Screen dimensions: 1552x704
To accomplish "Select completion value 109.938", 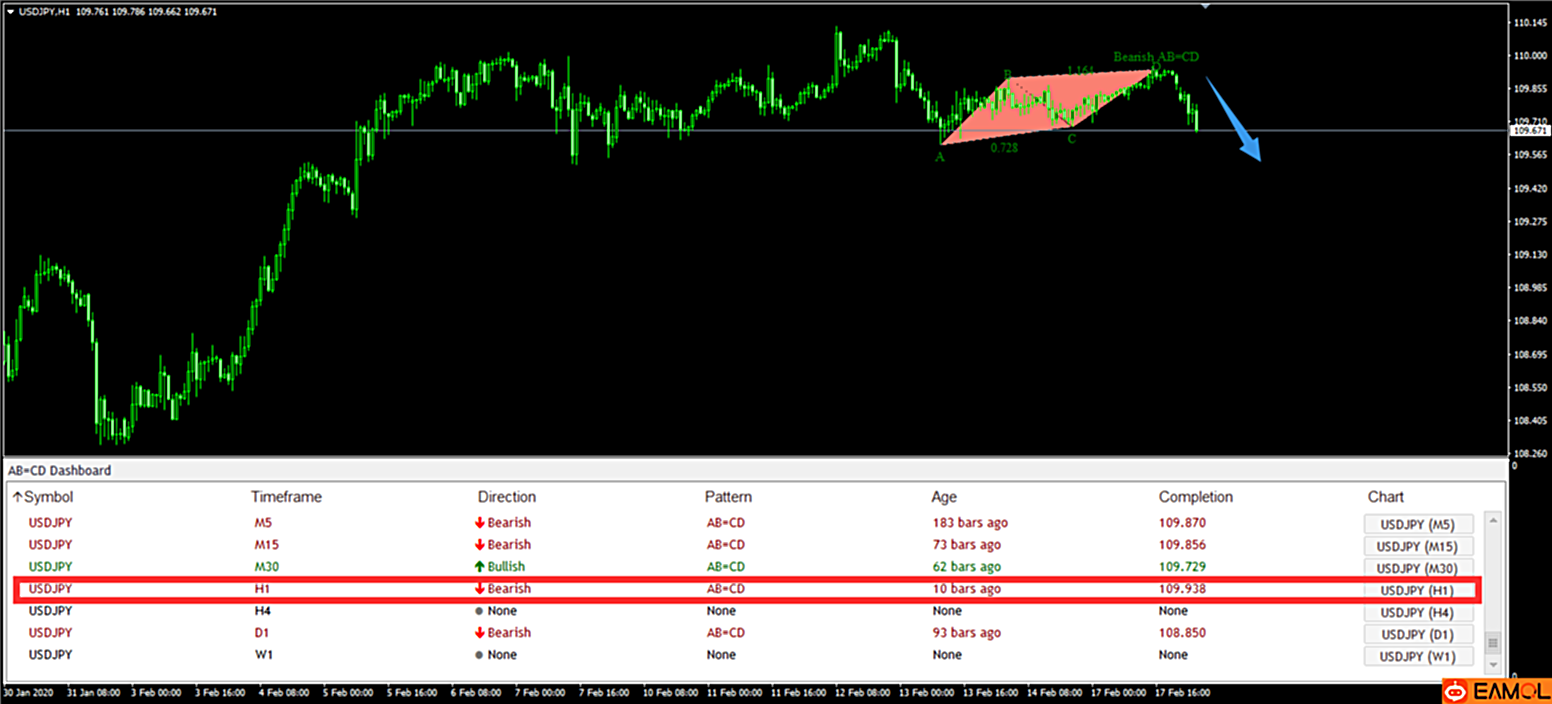I will pos(1182,589).
